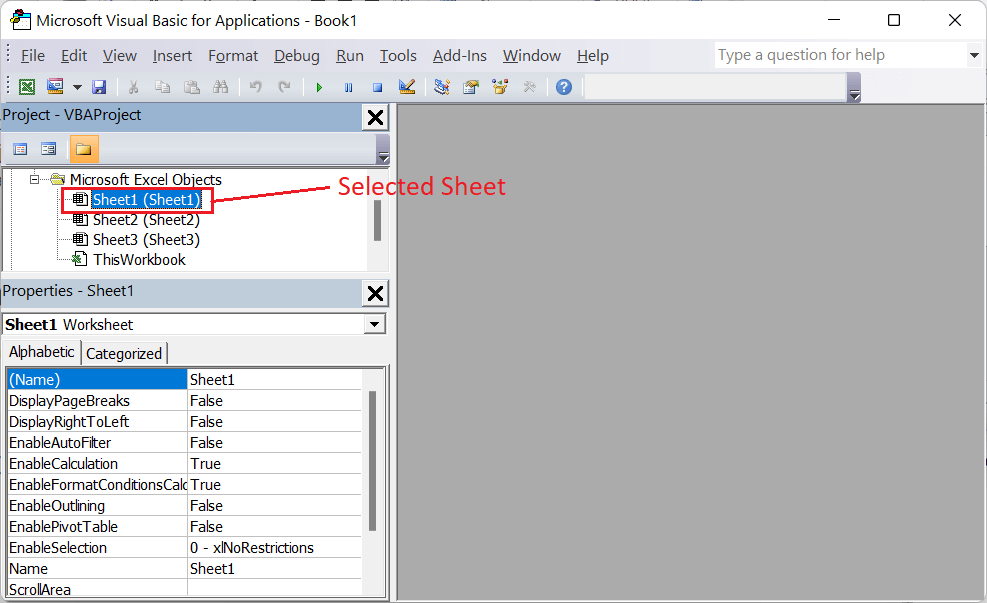Switch to the Categorized tab
987x603 pixels.
(x=124, y=354)
